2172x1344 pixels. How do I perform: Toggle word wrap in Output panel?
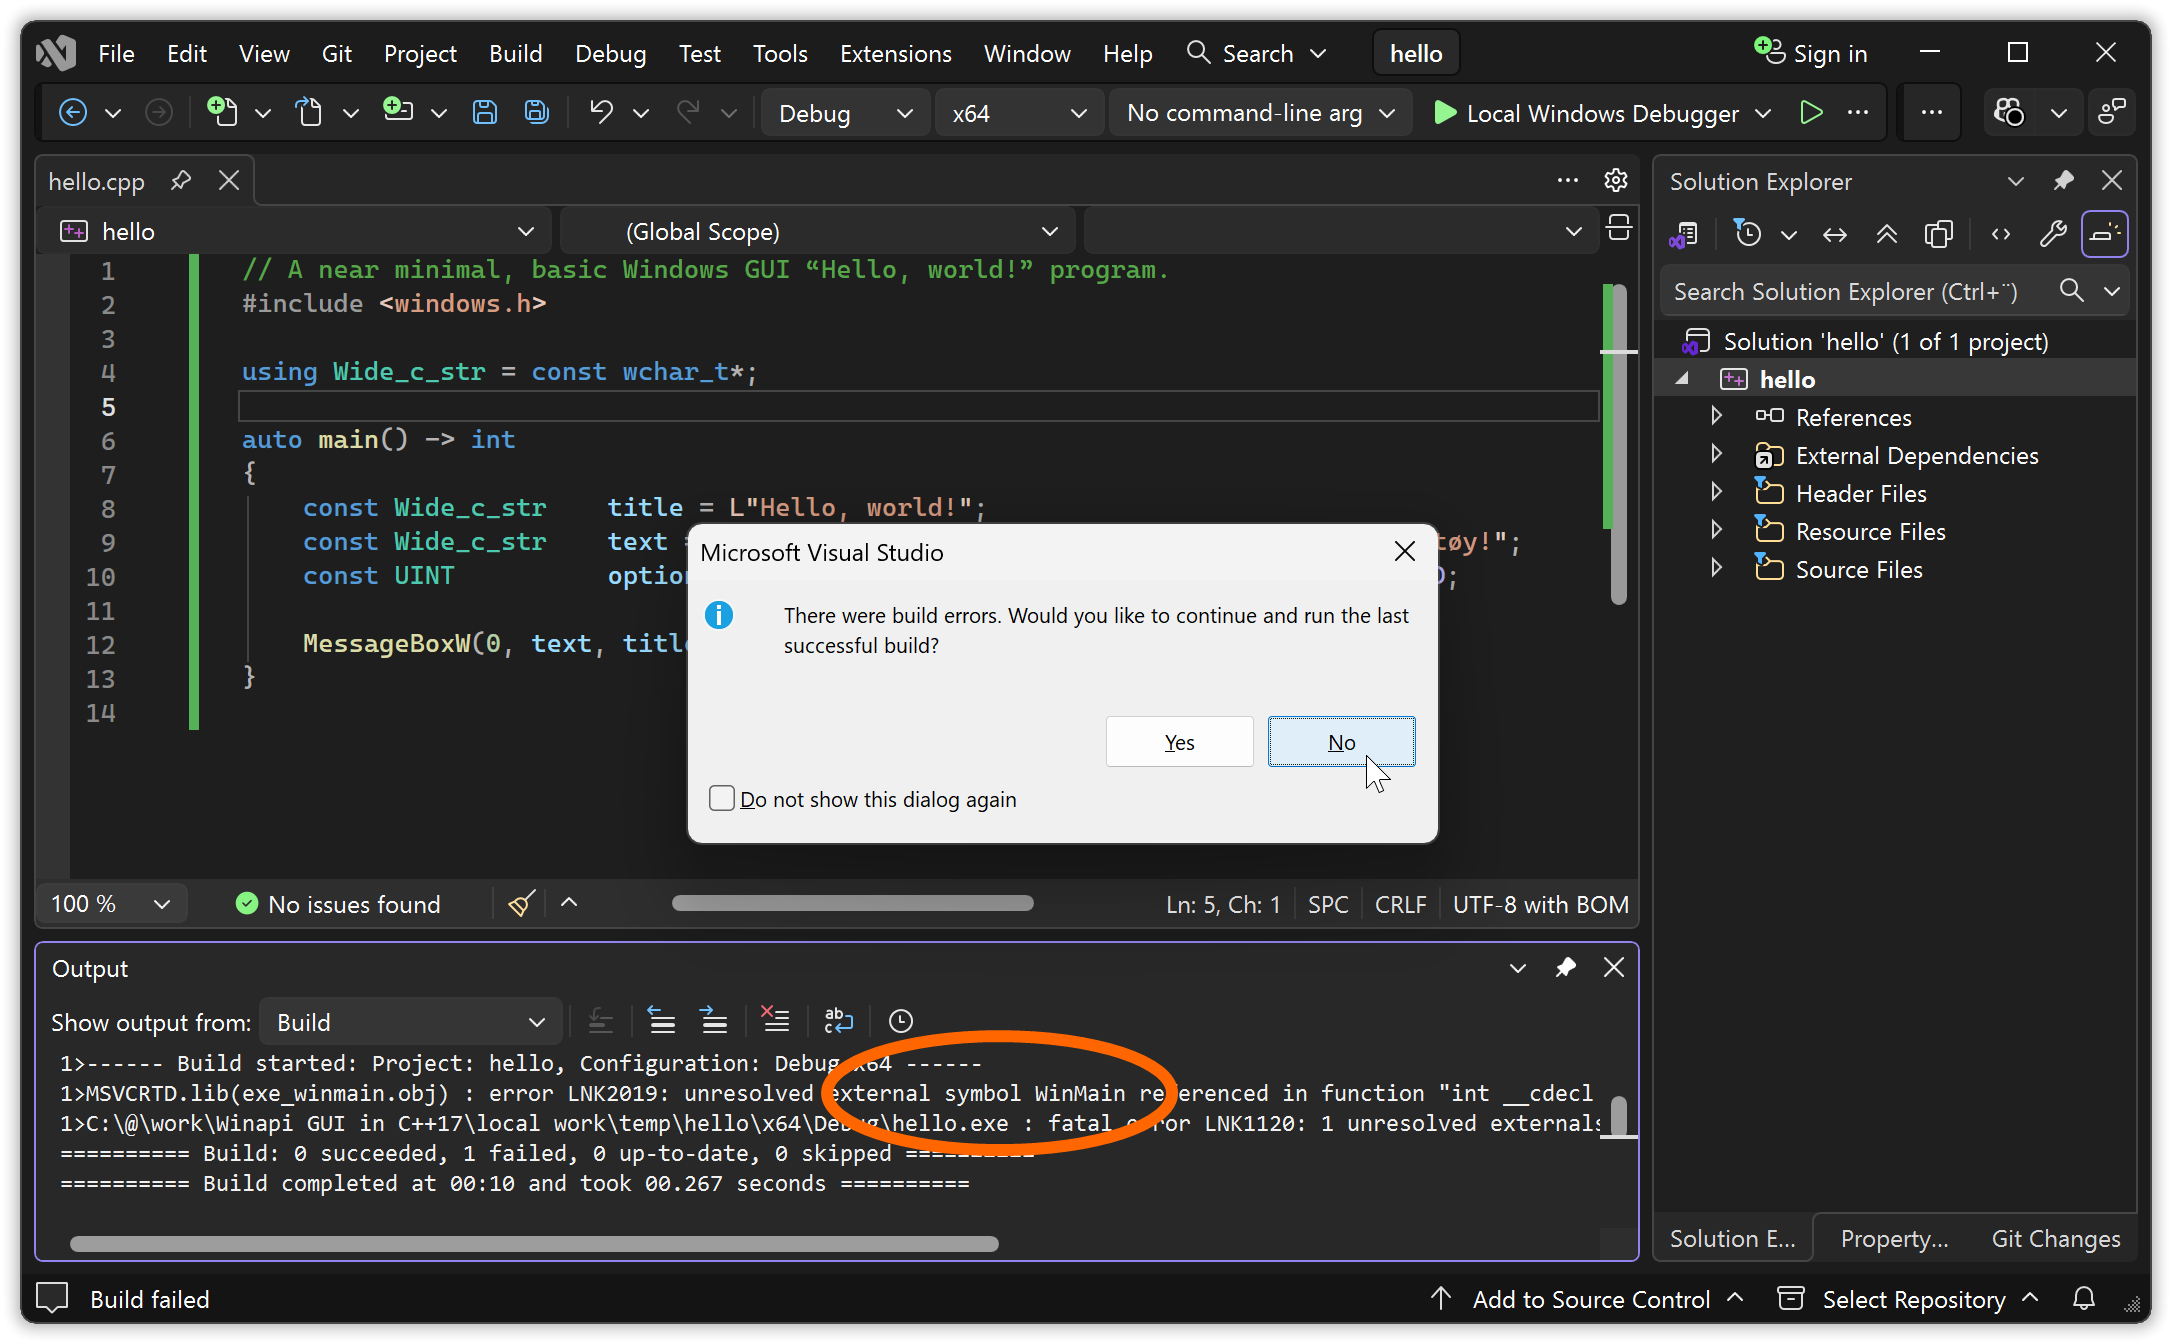tap(838, 1021)
